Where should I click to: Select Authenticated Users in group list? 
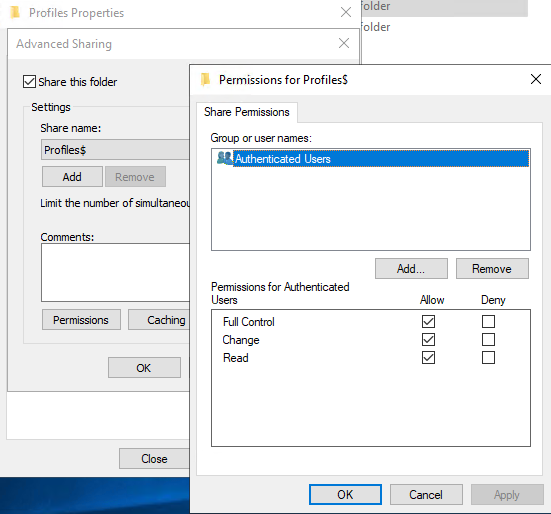pyautogui.click(x=372, y=158)
